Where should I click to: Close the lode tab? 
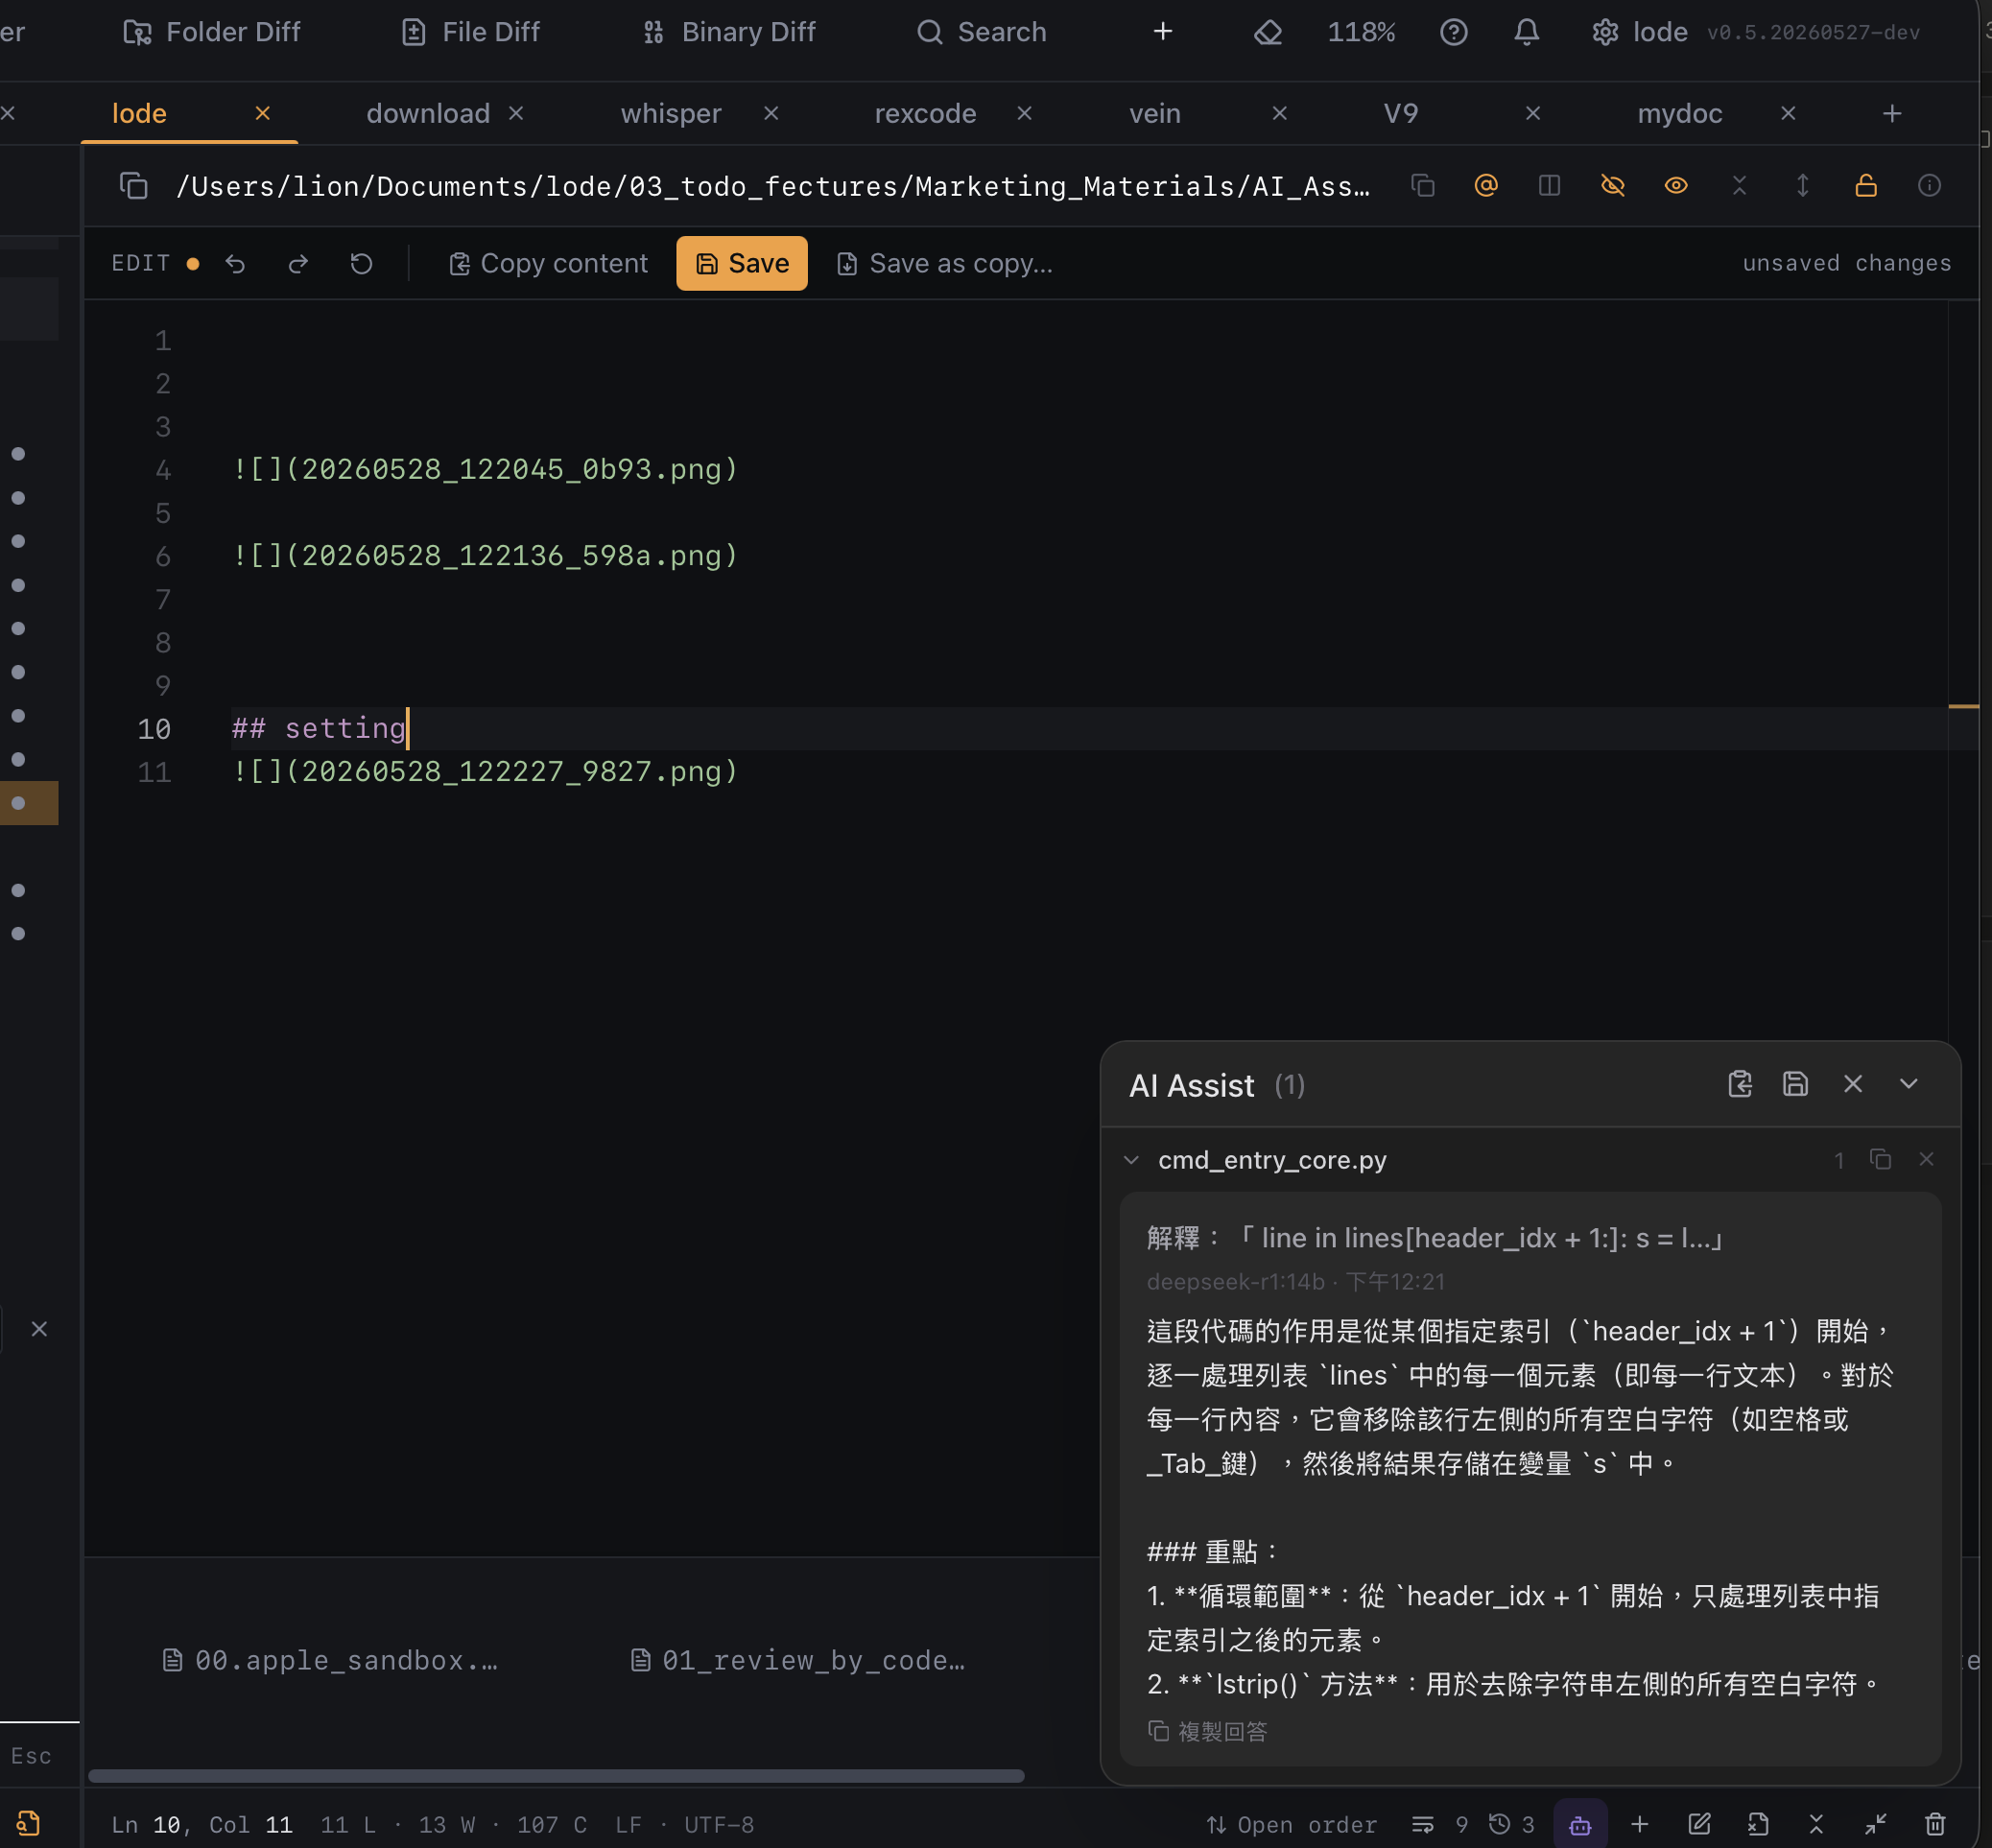[263, 113]
